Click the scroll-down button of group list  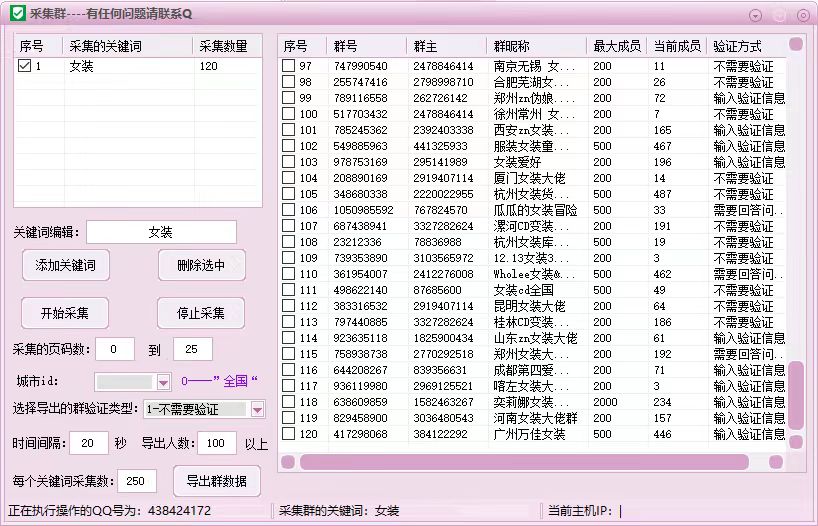[796, 442]
